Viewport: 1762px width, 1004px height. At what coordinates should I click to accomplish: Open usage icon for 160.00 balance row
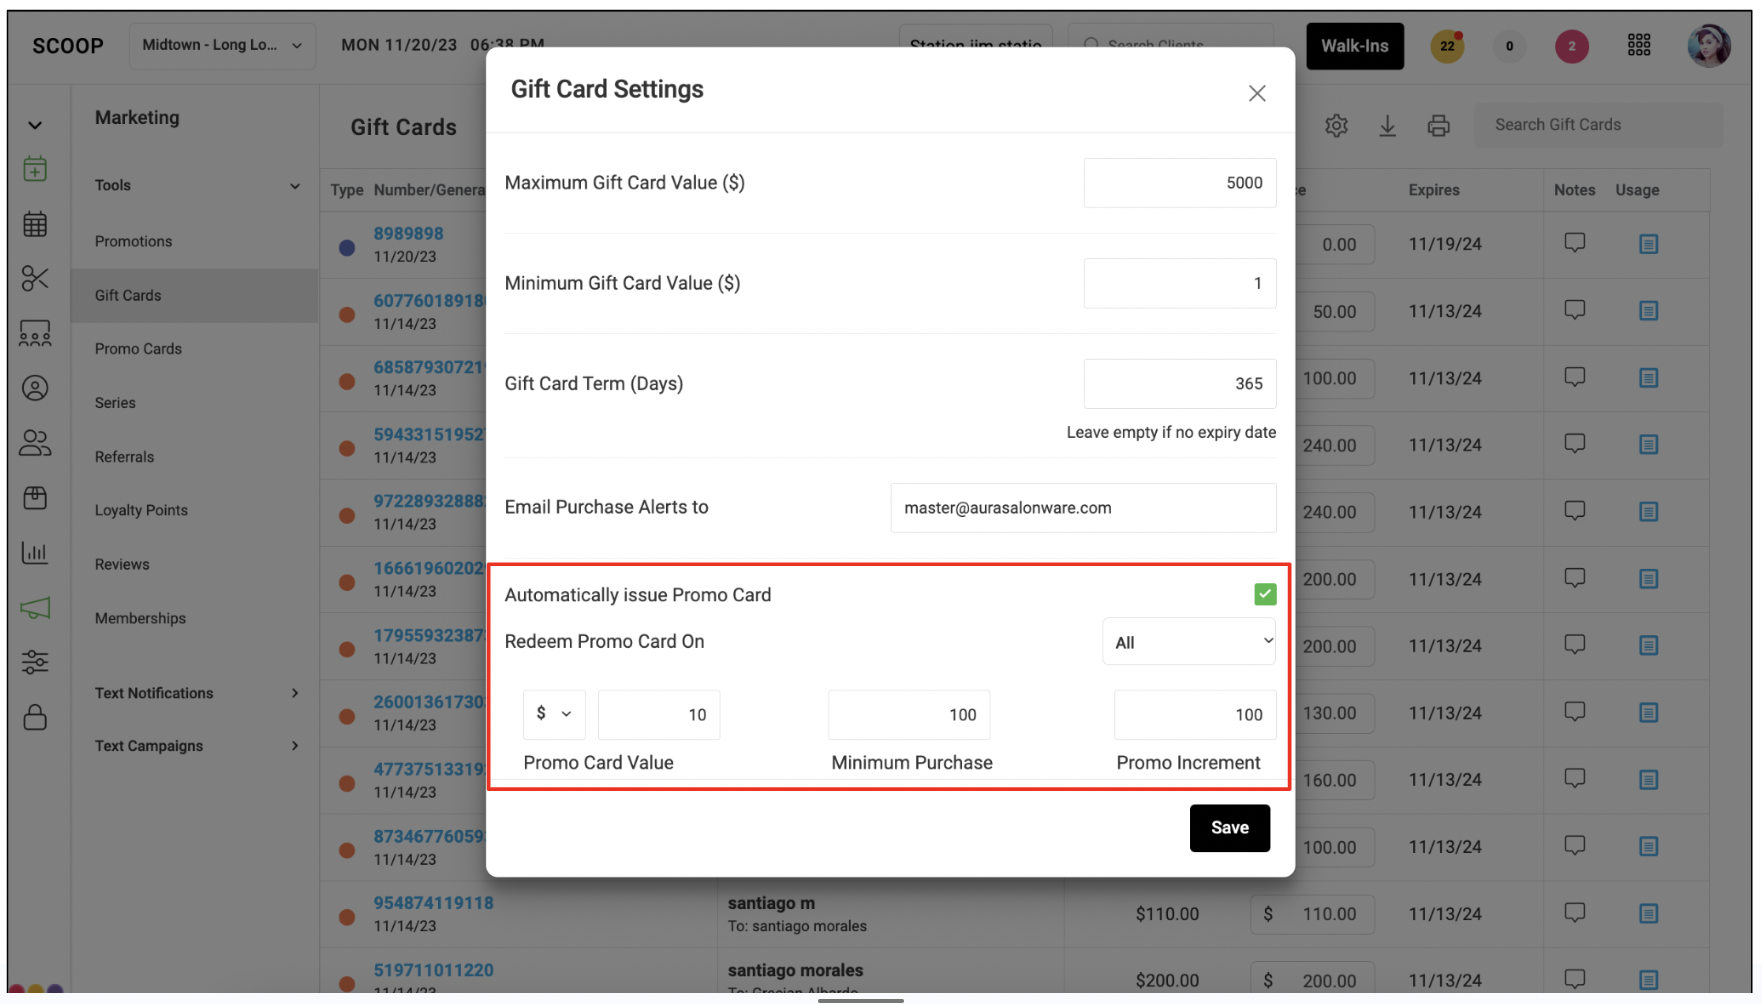[x=1649, y=780]
